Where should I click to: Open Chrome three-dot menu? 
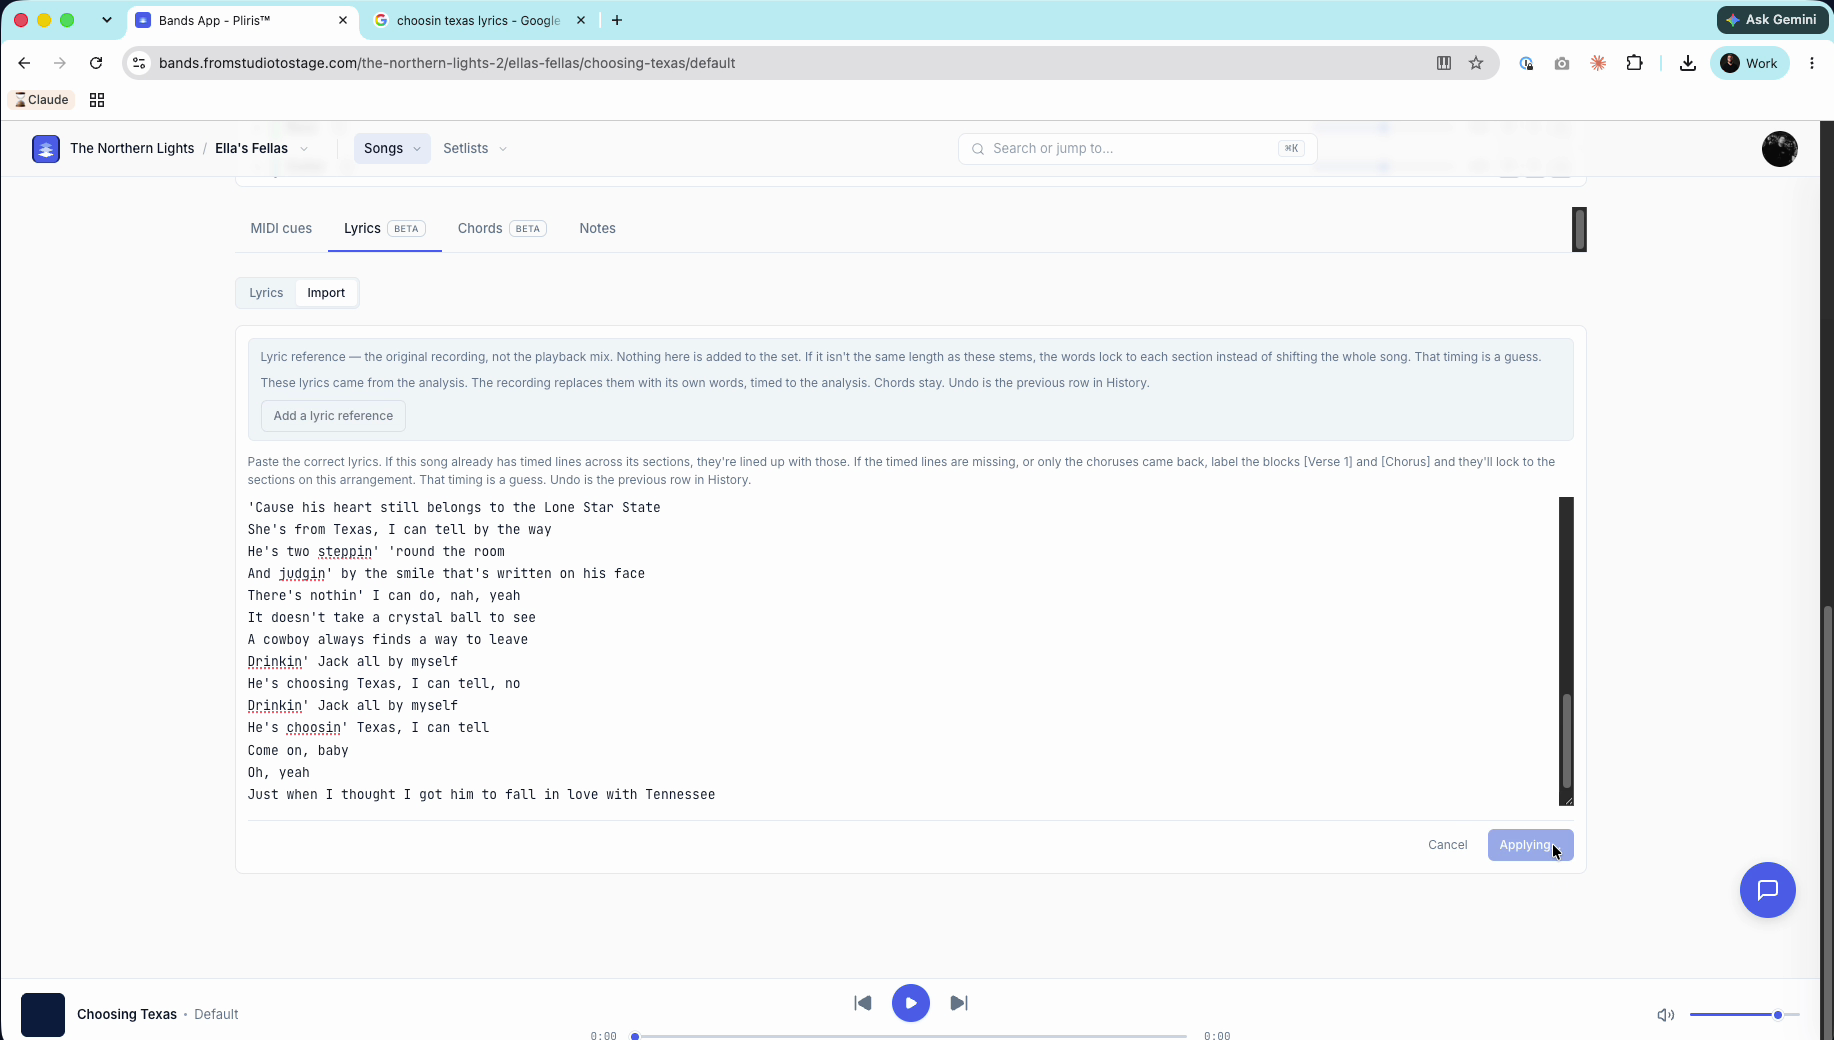pos(1812,63)
